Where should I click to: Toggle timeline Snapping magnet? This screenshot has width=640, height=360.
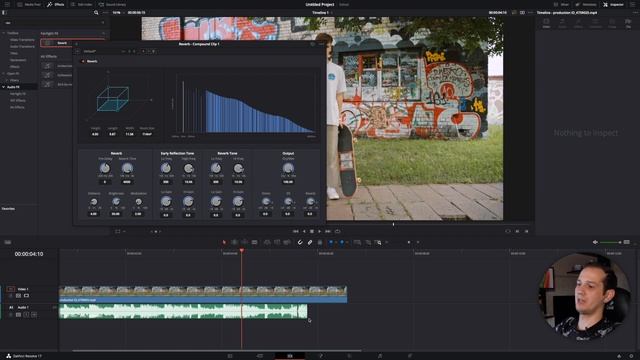pyautogui.click(x=300, y=242)
